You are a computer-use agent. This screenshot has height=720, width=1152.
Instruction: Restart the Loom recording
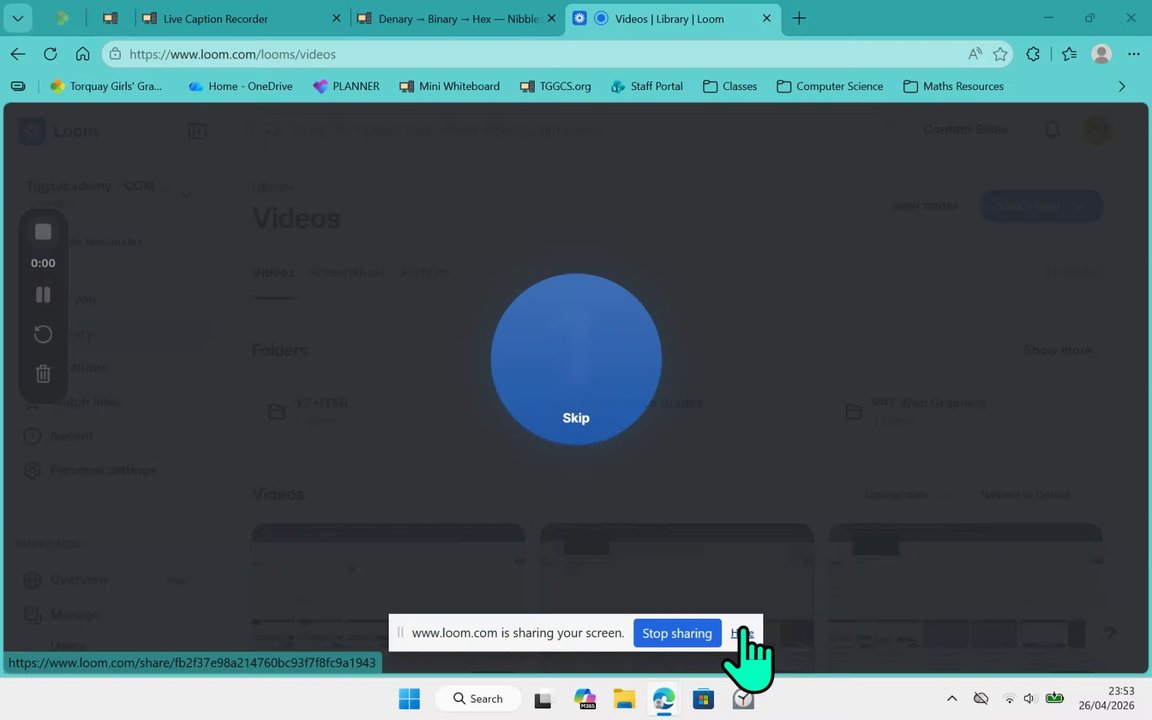point(43,334)
